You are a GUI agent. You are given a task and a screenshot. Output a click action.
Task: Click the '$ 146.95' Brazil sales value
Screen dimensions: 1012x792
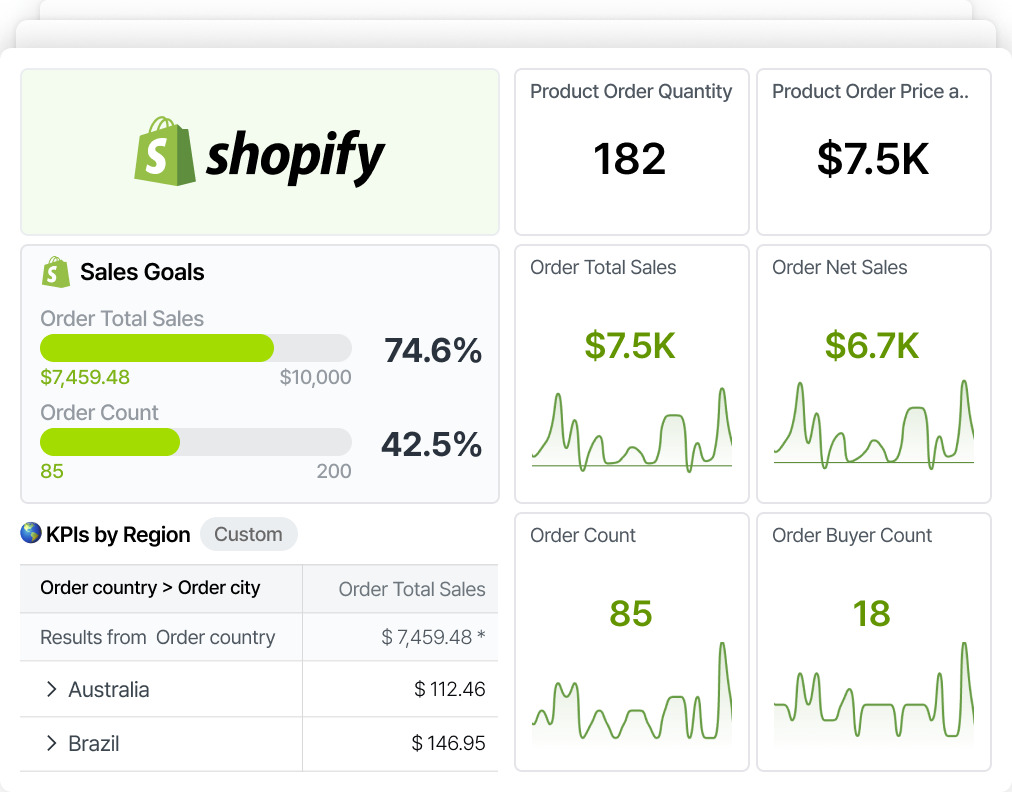click(448, 744)
